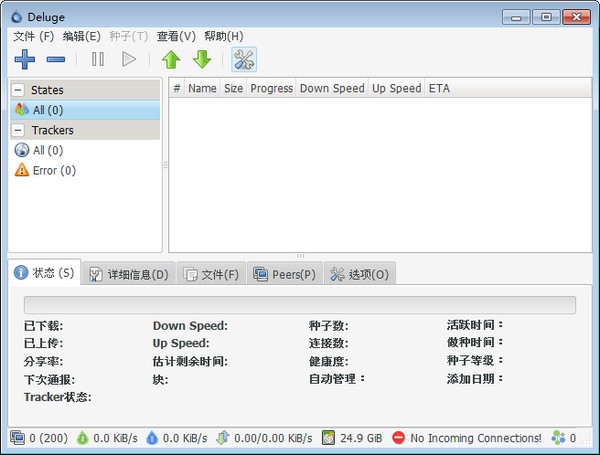Move torrent up with green up arrow

point(170,59)
